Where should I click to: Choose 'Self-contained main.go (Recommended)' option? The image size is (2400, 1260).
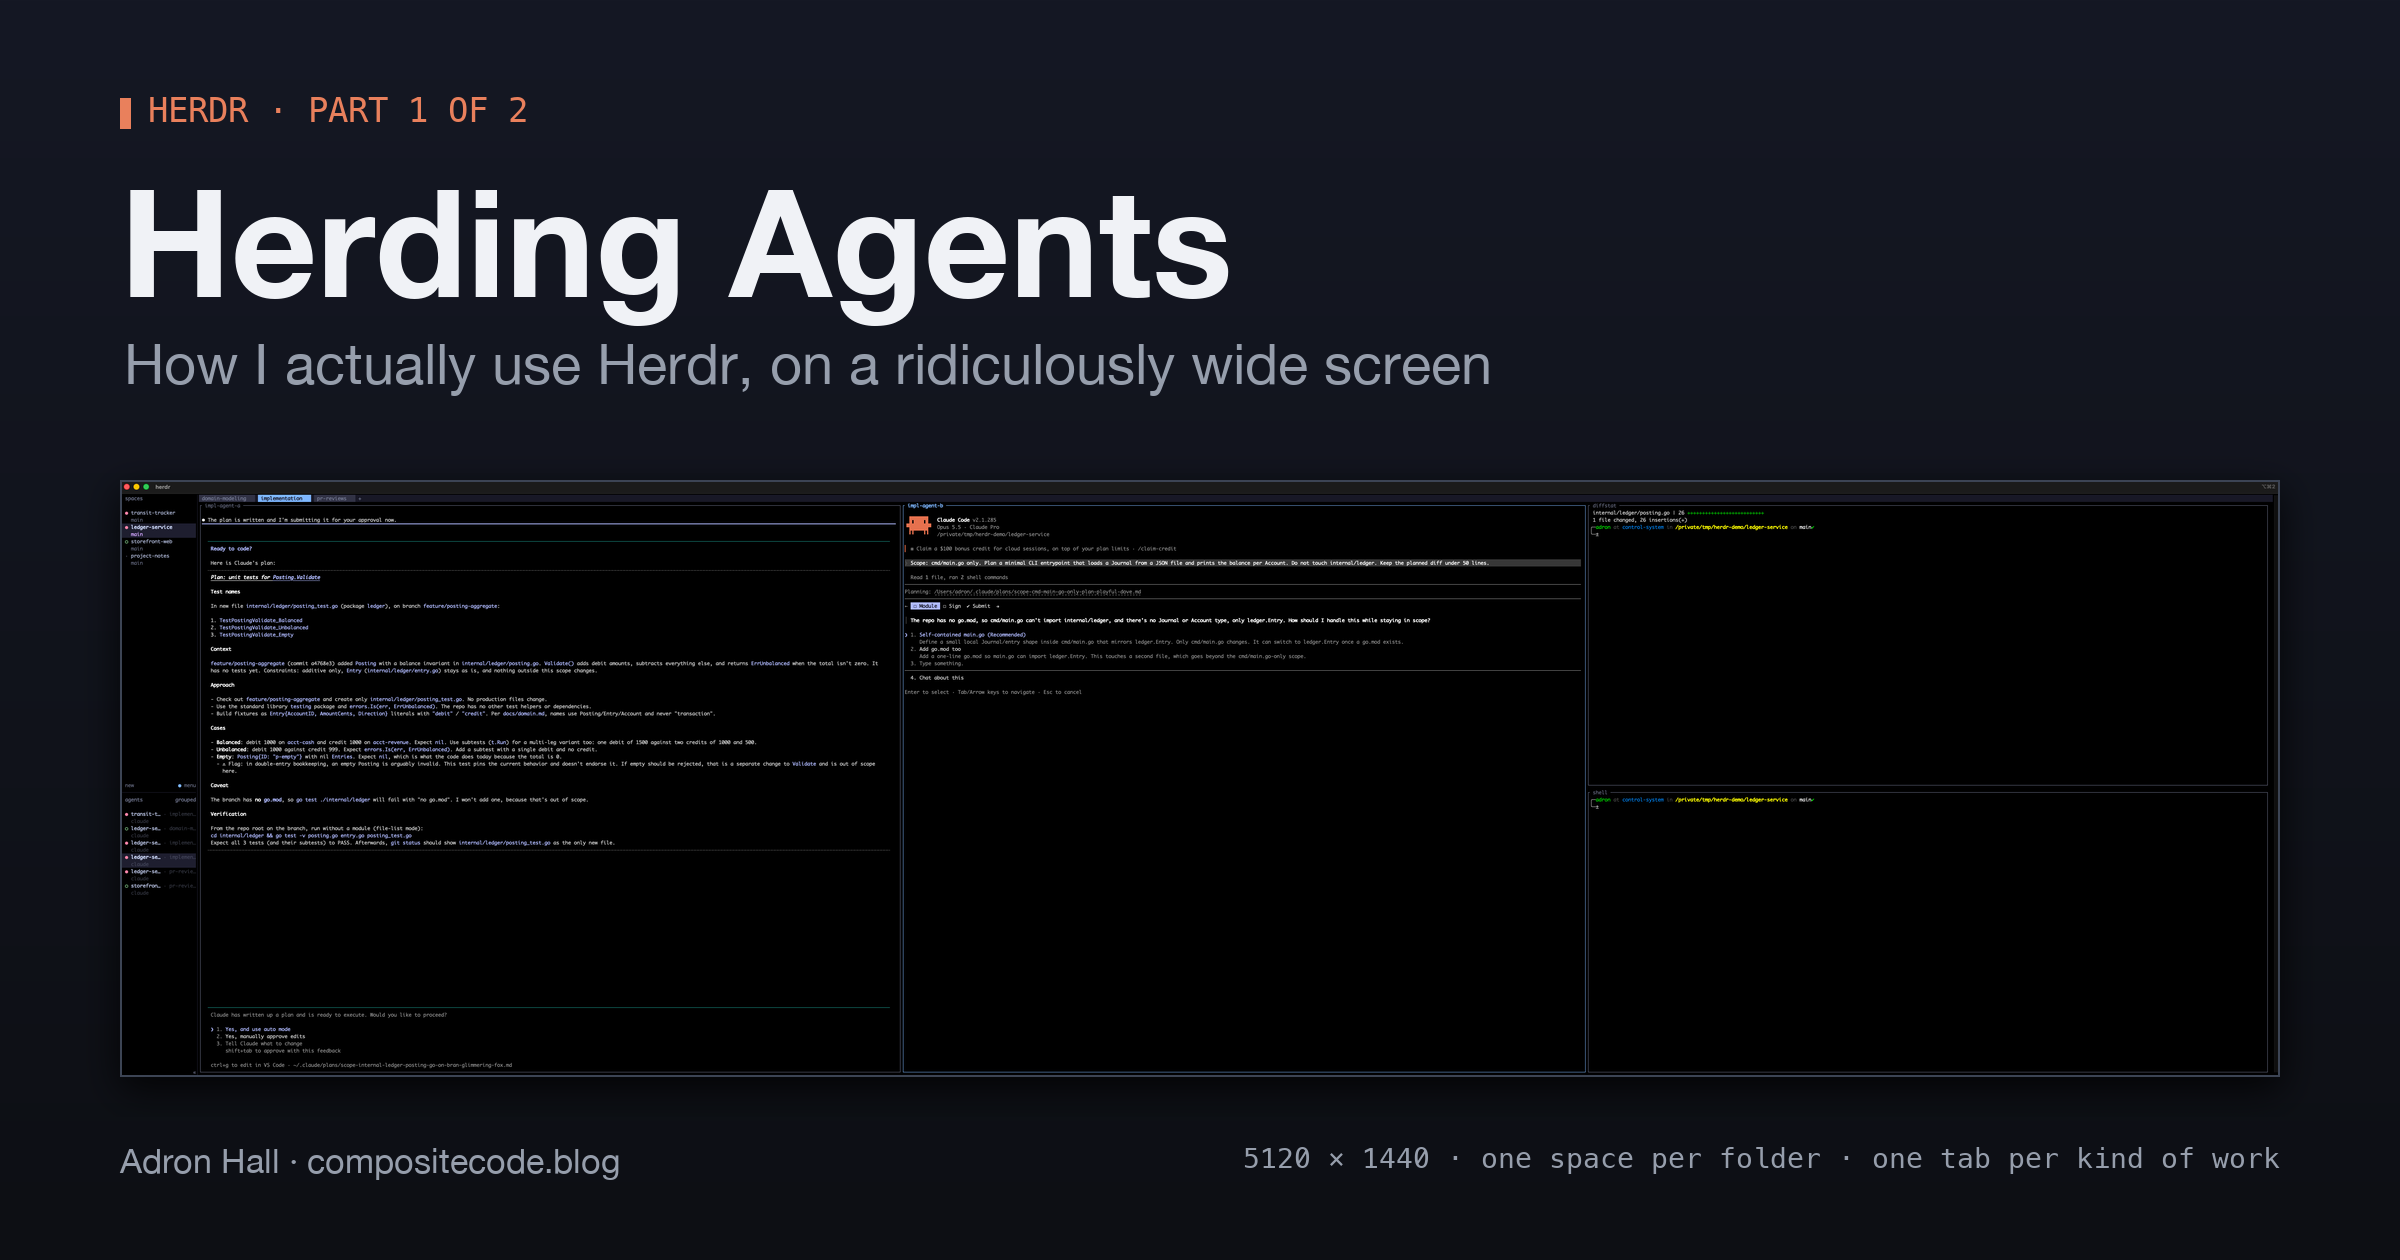(x=968, y=635)
